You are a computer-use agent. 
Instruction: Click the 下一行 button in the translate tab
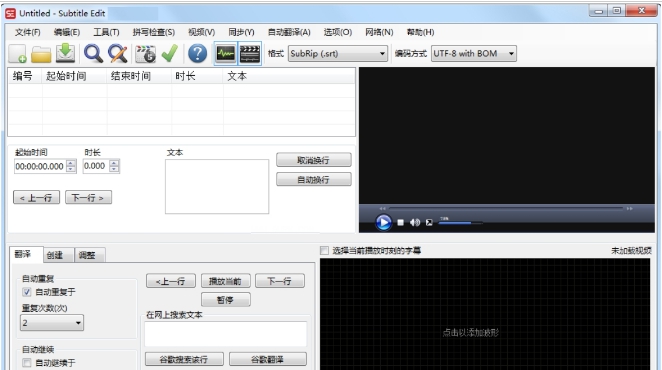click(280, 281)
